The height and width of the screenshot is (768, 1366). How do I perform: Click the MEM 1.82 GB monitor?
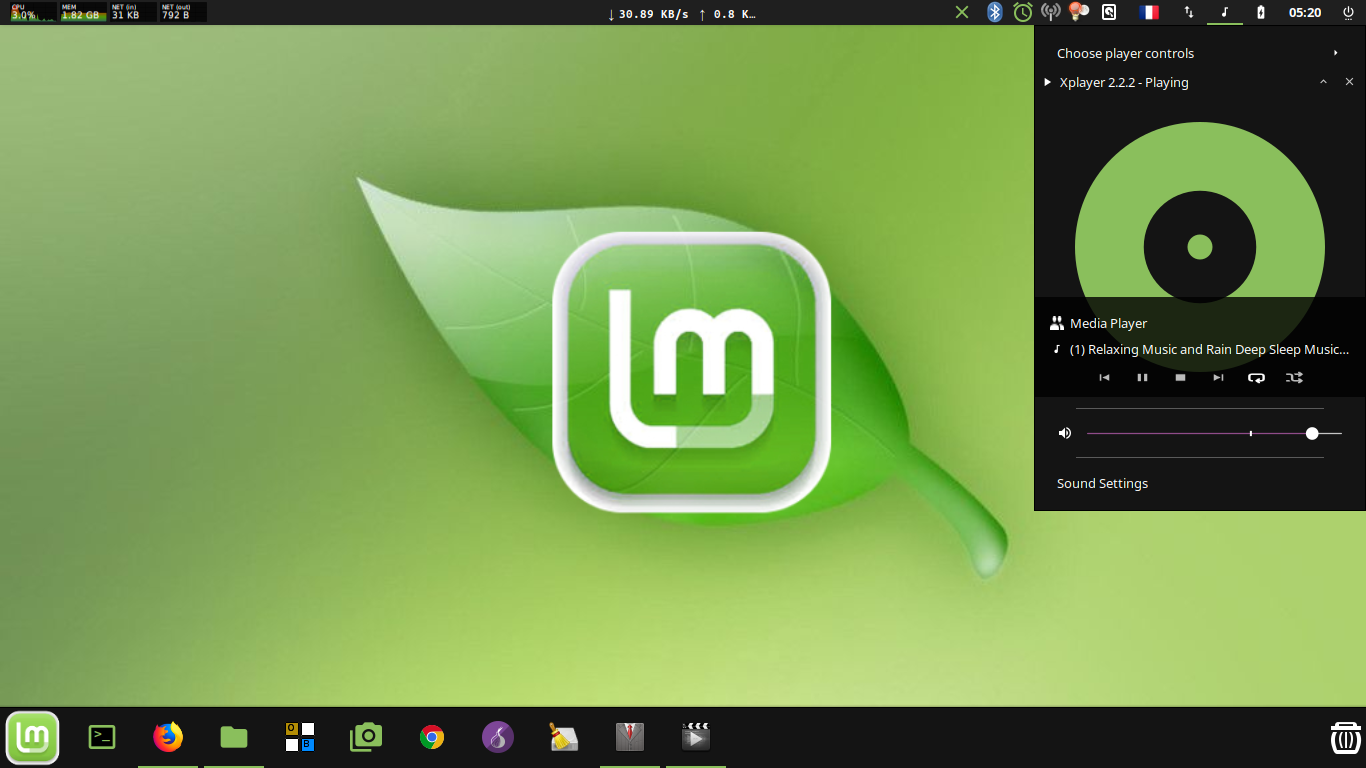[83, 12]
